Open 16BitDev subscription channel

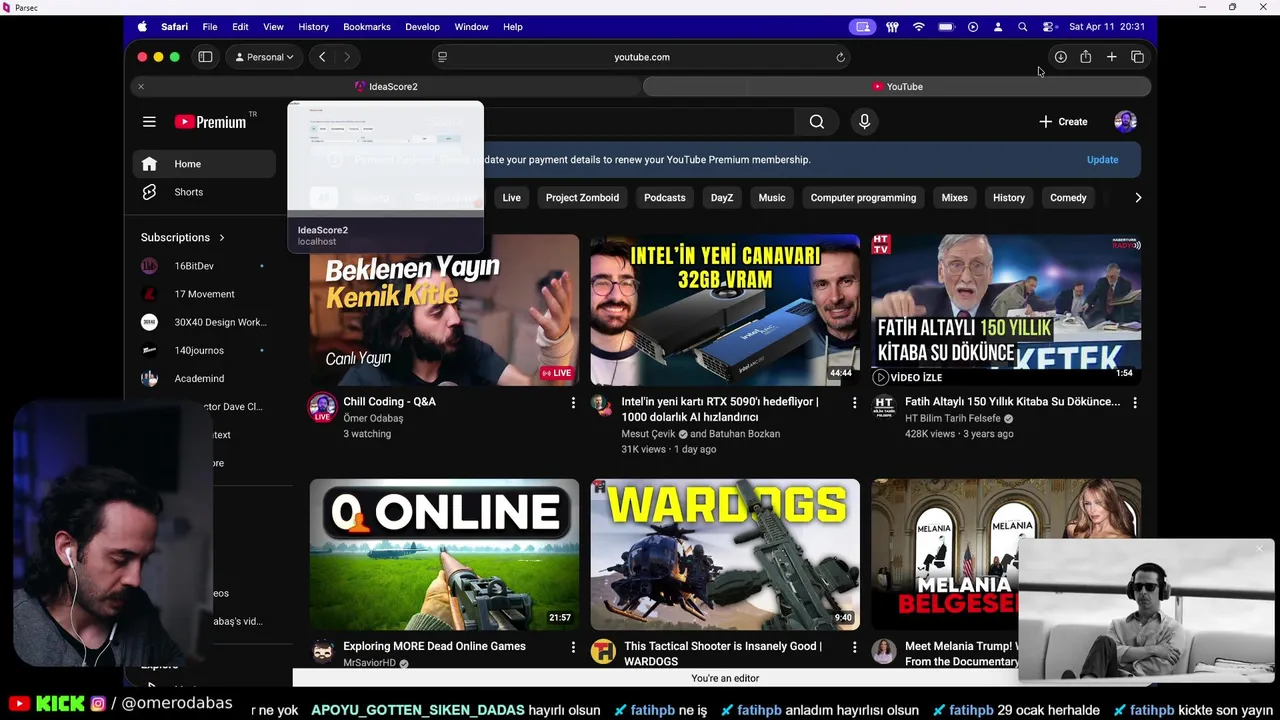pyautogui.click(x=204, y=266)
